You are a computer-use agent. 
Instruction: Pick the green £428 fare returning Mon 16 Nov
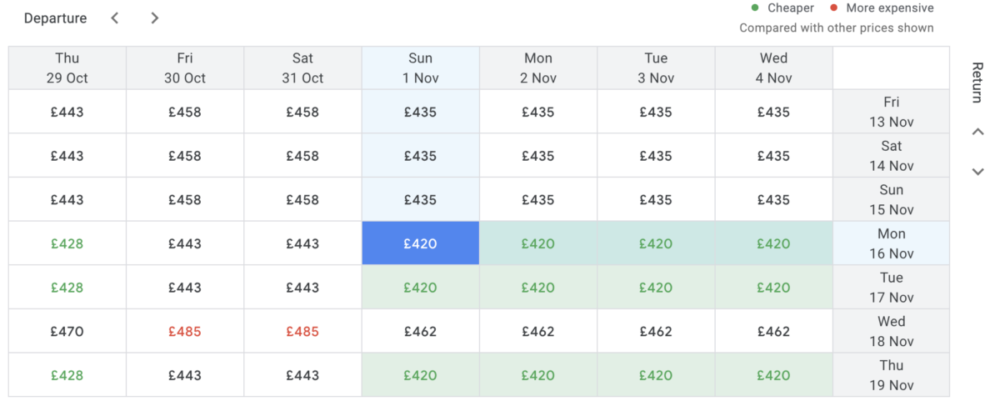[67, 243]
